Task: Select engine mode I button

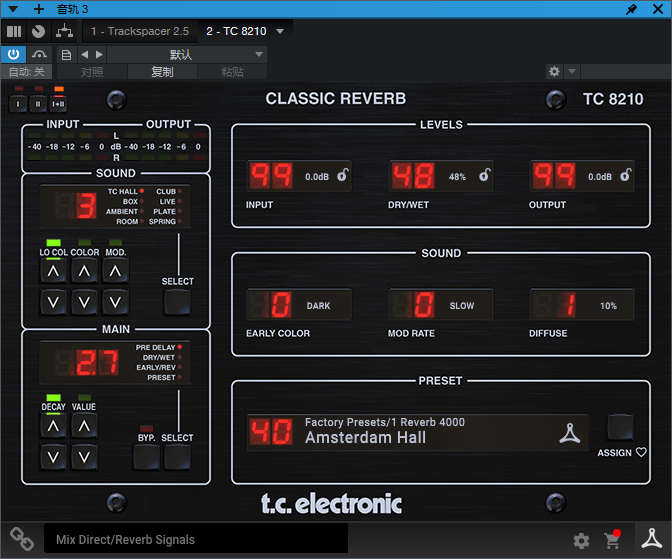Action: [18, 103]
